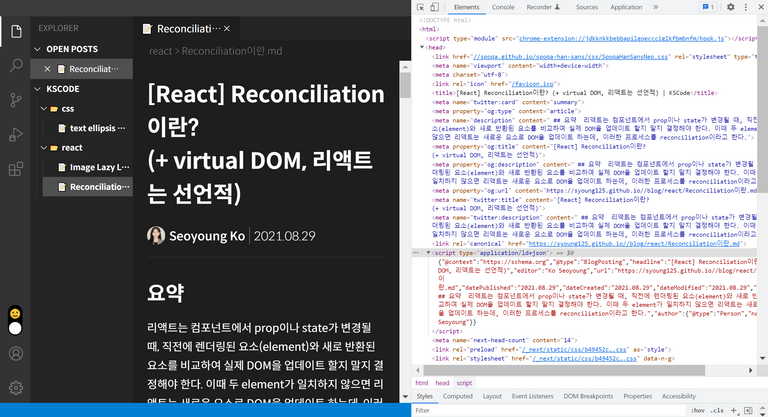
Task: Open the Extensions blocks icon
Action: click(16, 169)
